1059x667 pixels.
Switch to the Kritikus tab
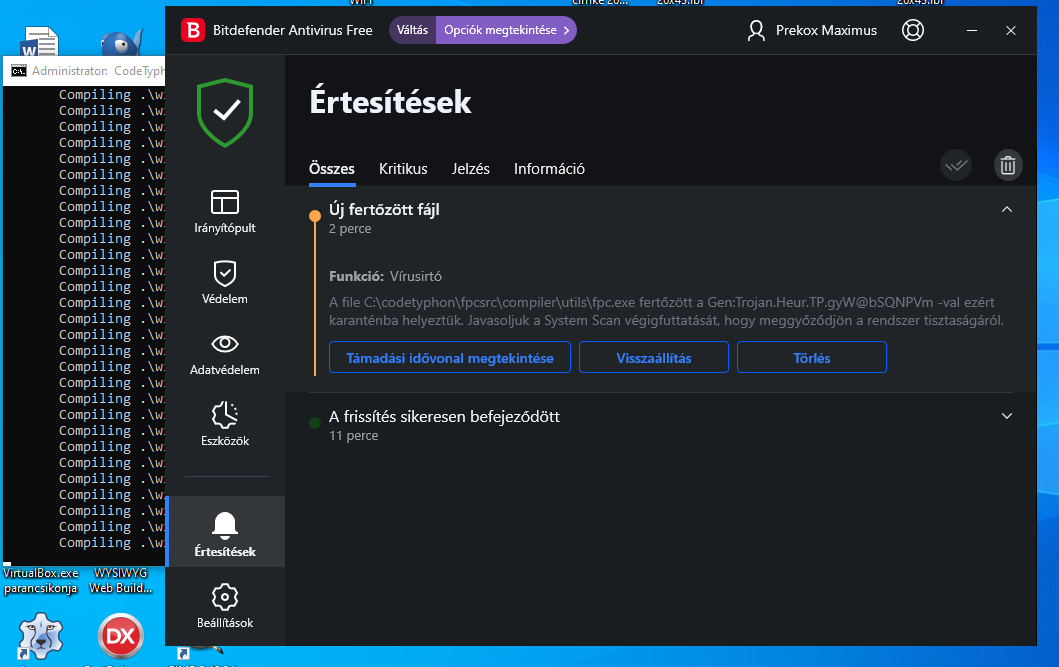tap(403, 169)
